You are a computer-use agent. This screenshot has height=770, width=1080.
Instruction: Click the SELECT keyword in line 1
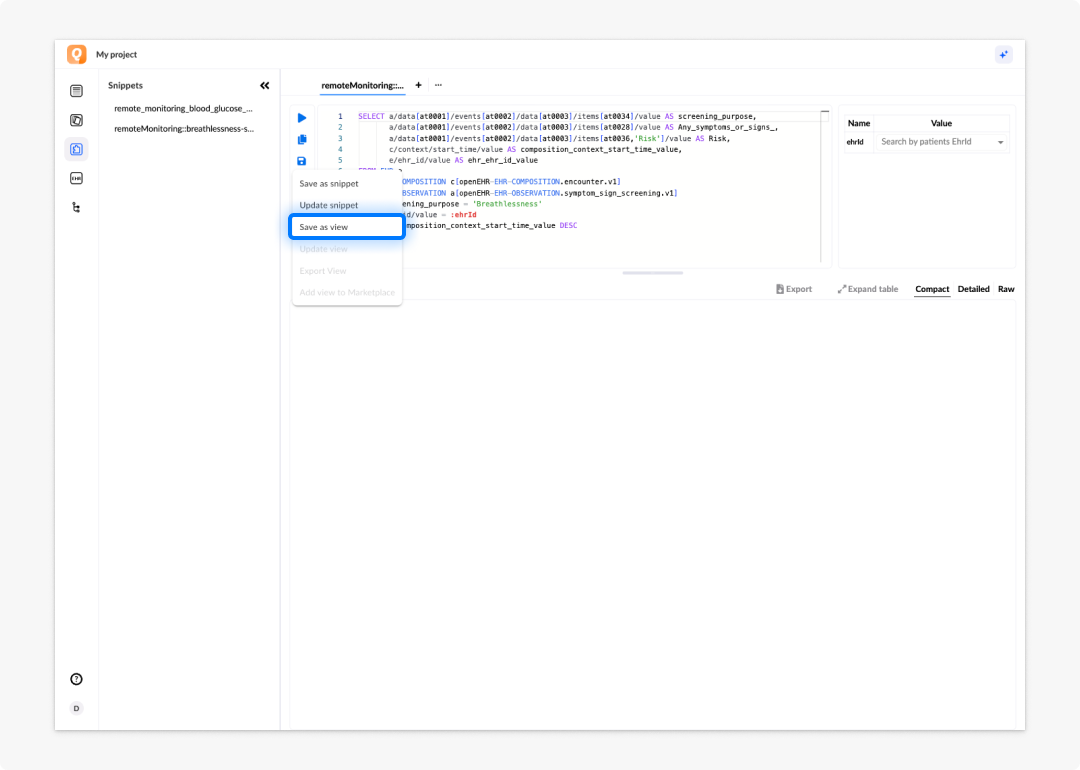[371, 116]
